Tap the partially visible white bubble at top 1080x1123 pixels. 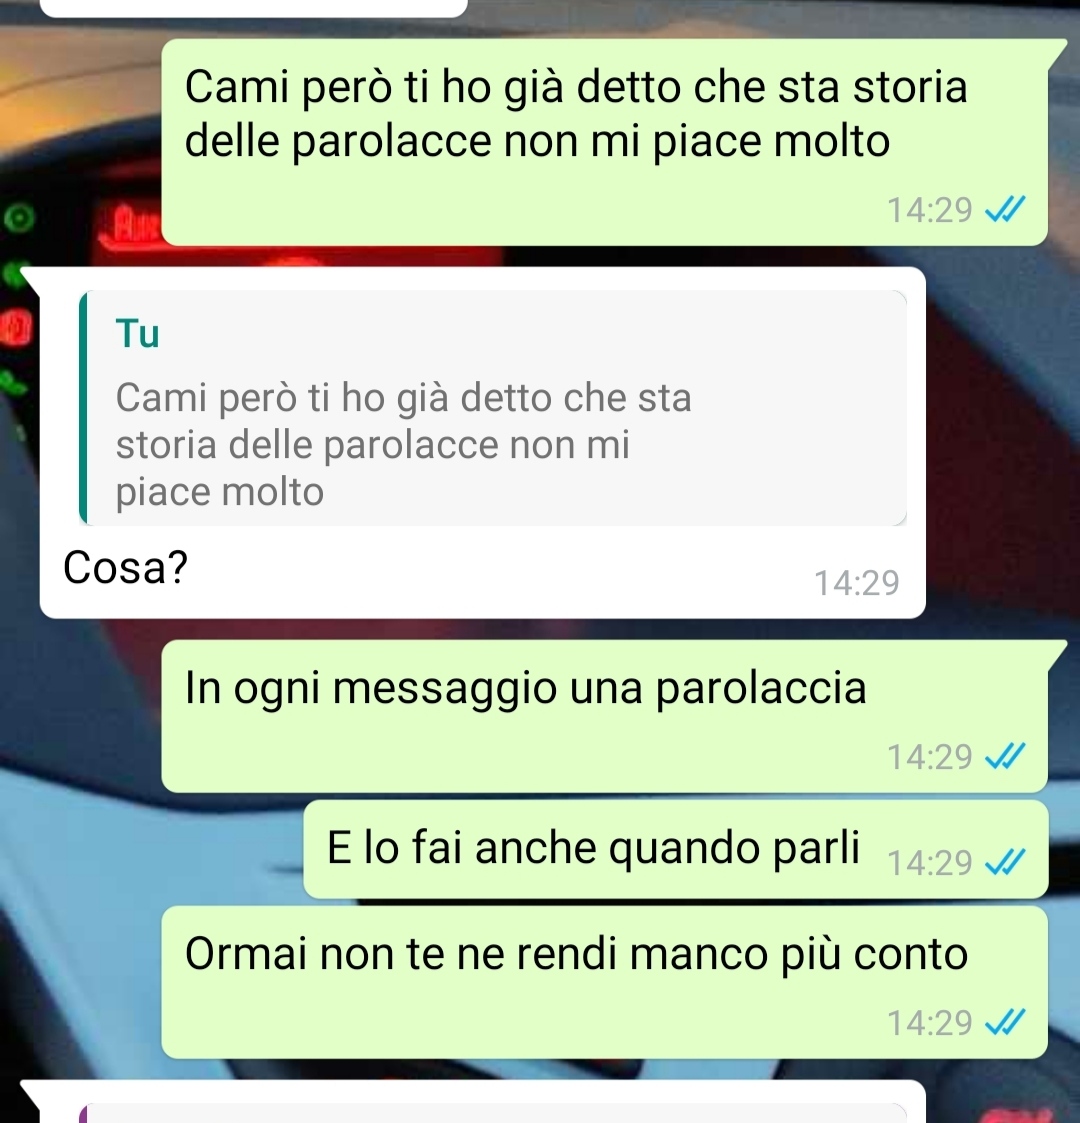click(x=254, y=7)
